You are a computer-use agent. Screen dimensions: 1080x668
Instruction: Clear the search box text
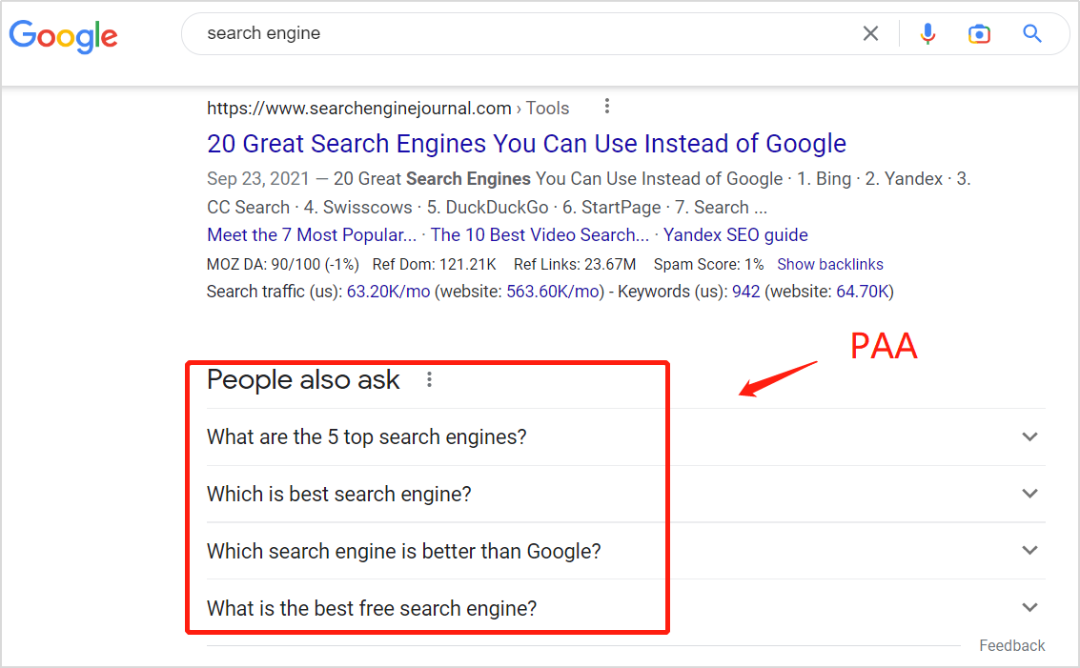[871, 34]
